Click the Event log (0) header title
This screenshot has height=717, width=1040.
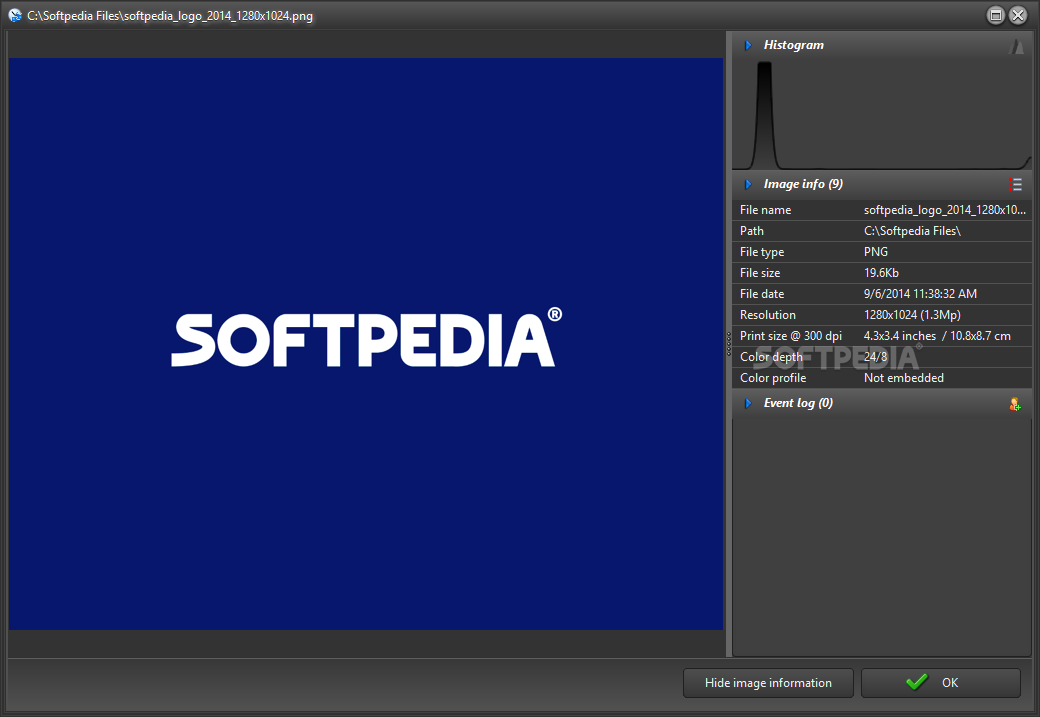click(798, 403)
